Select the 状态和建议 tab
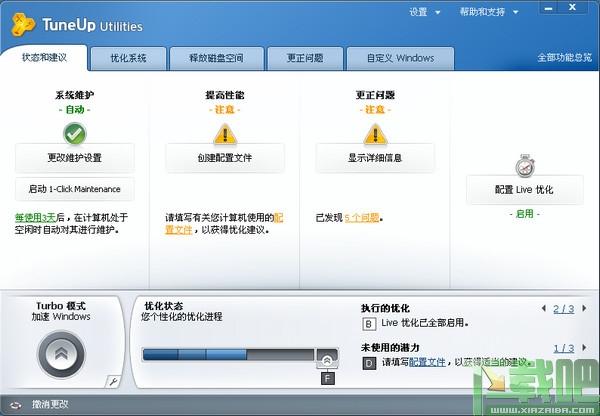 click(x=44, y=58)
